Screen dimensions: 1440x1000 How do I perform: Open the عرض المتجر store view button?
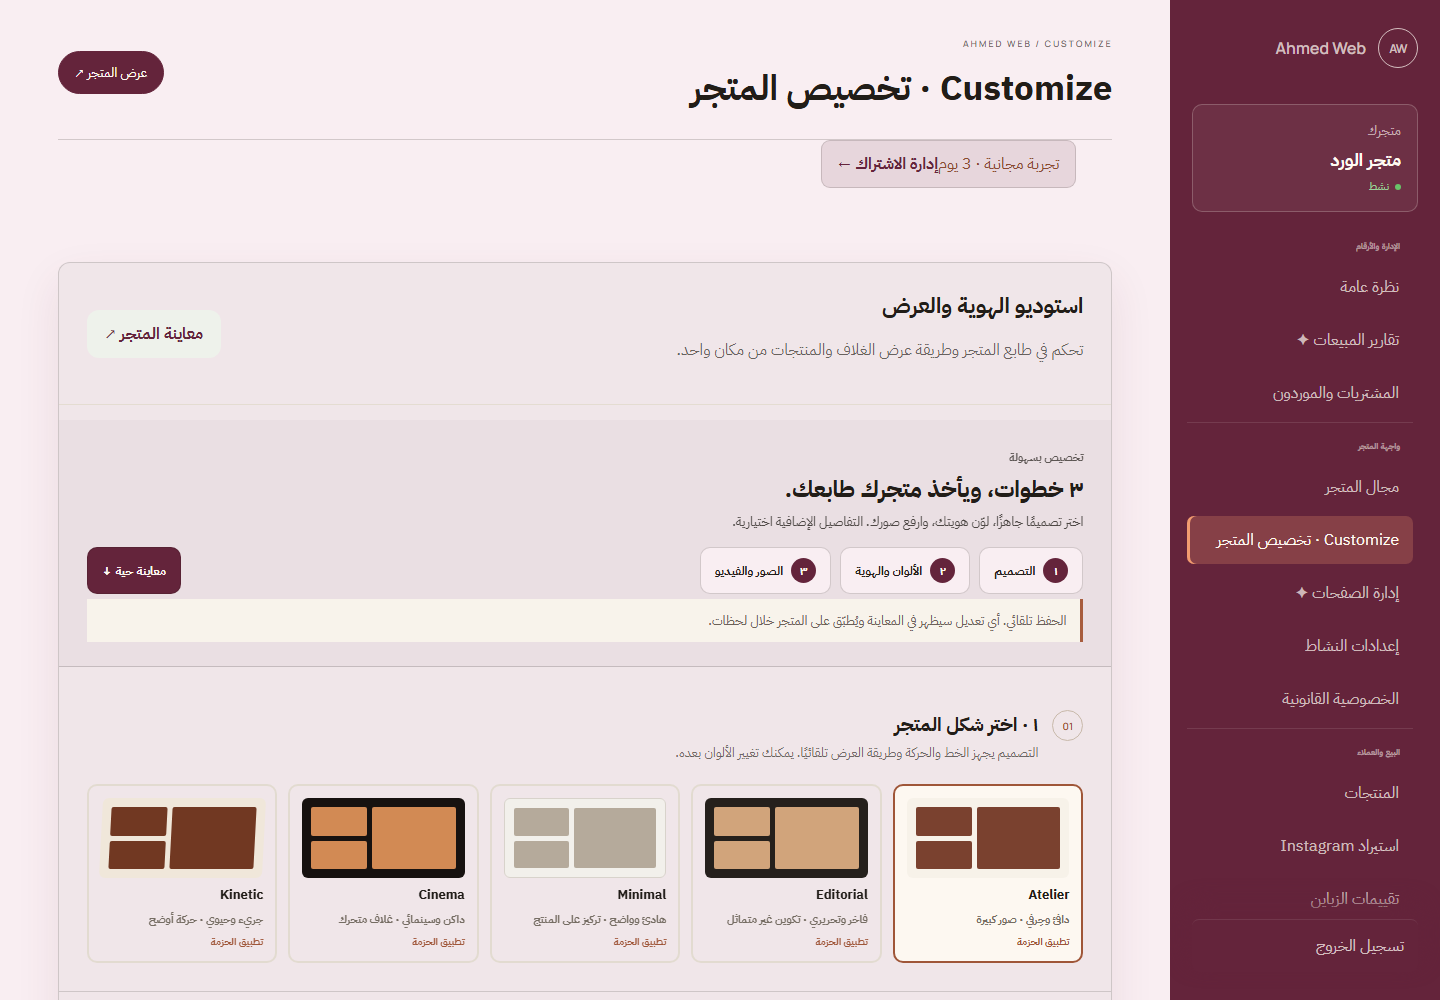coord(111,73)
